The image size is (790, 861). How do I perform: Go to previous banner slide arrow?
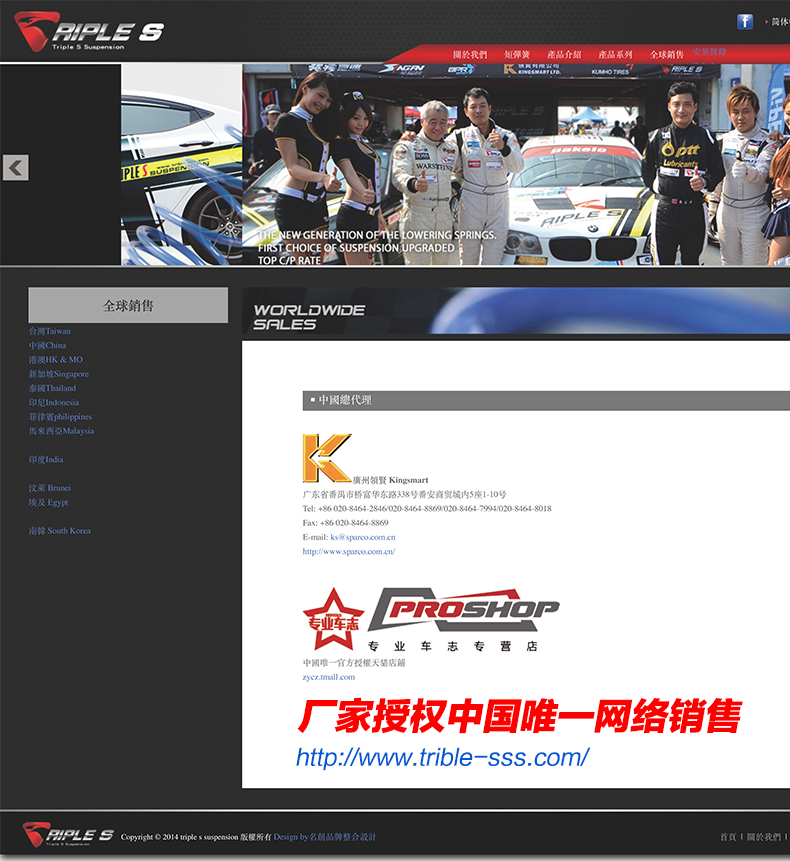pyautogui.click(x=15, y=167)
